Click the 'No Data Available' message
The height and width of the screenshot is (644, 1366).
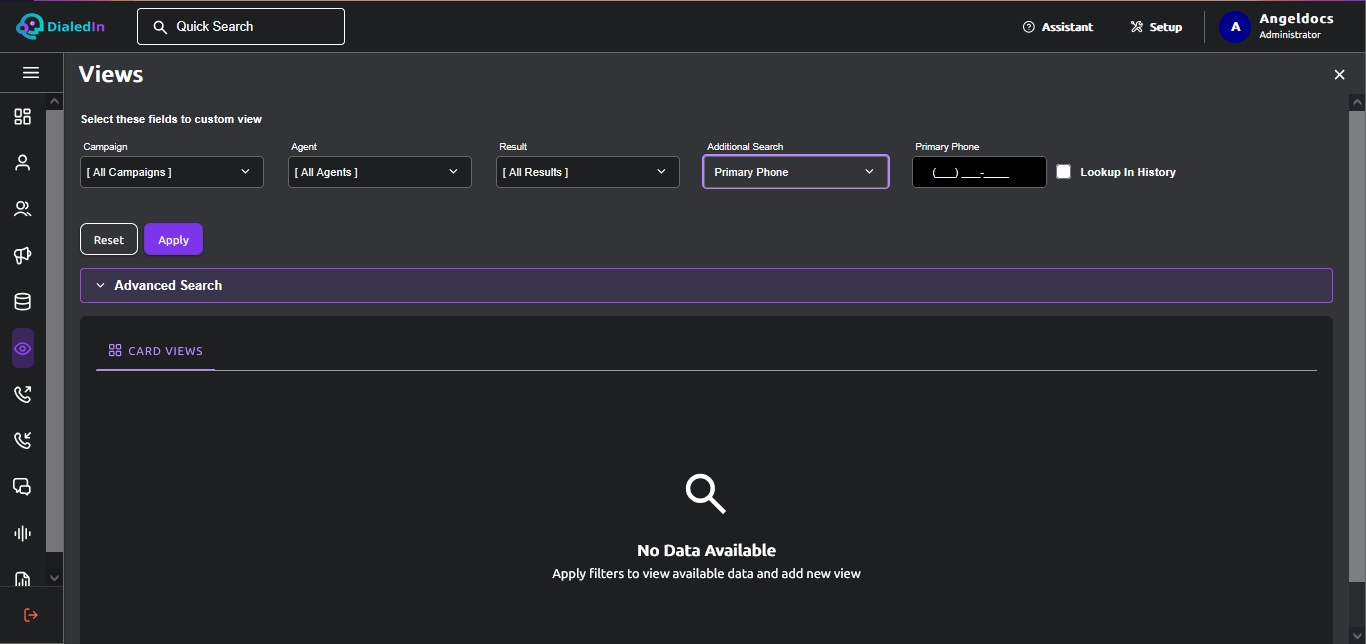click(706, 550)
